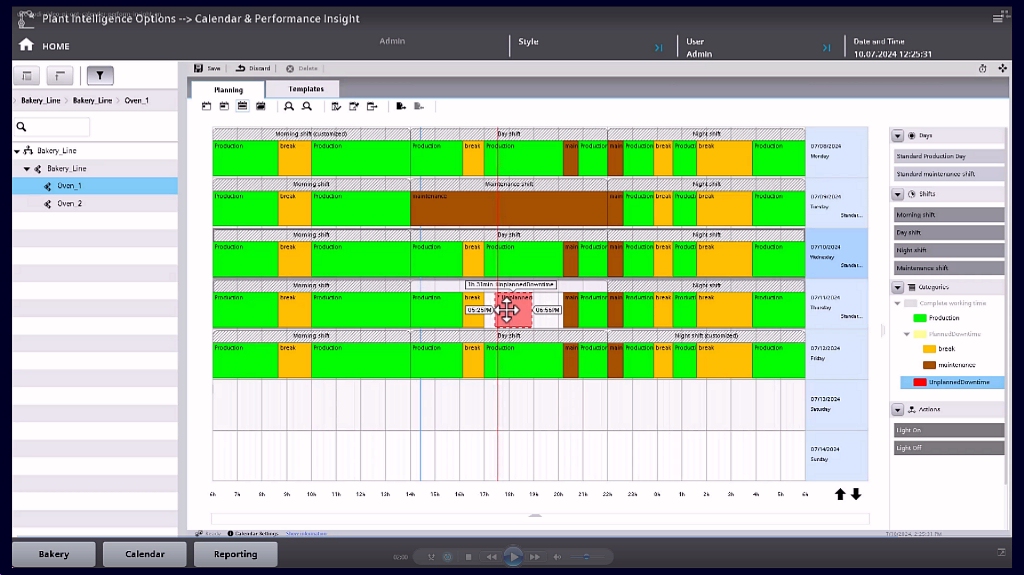Click the first magnifier zoom icon

pos(289,106)
